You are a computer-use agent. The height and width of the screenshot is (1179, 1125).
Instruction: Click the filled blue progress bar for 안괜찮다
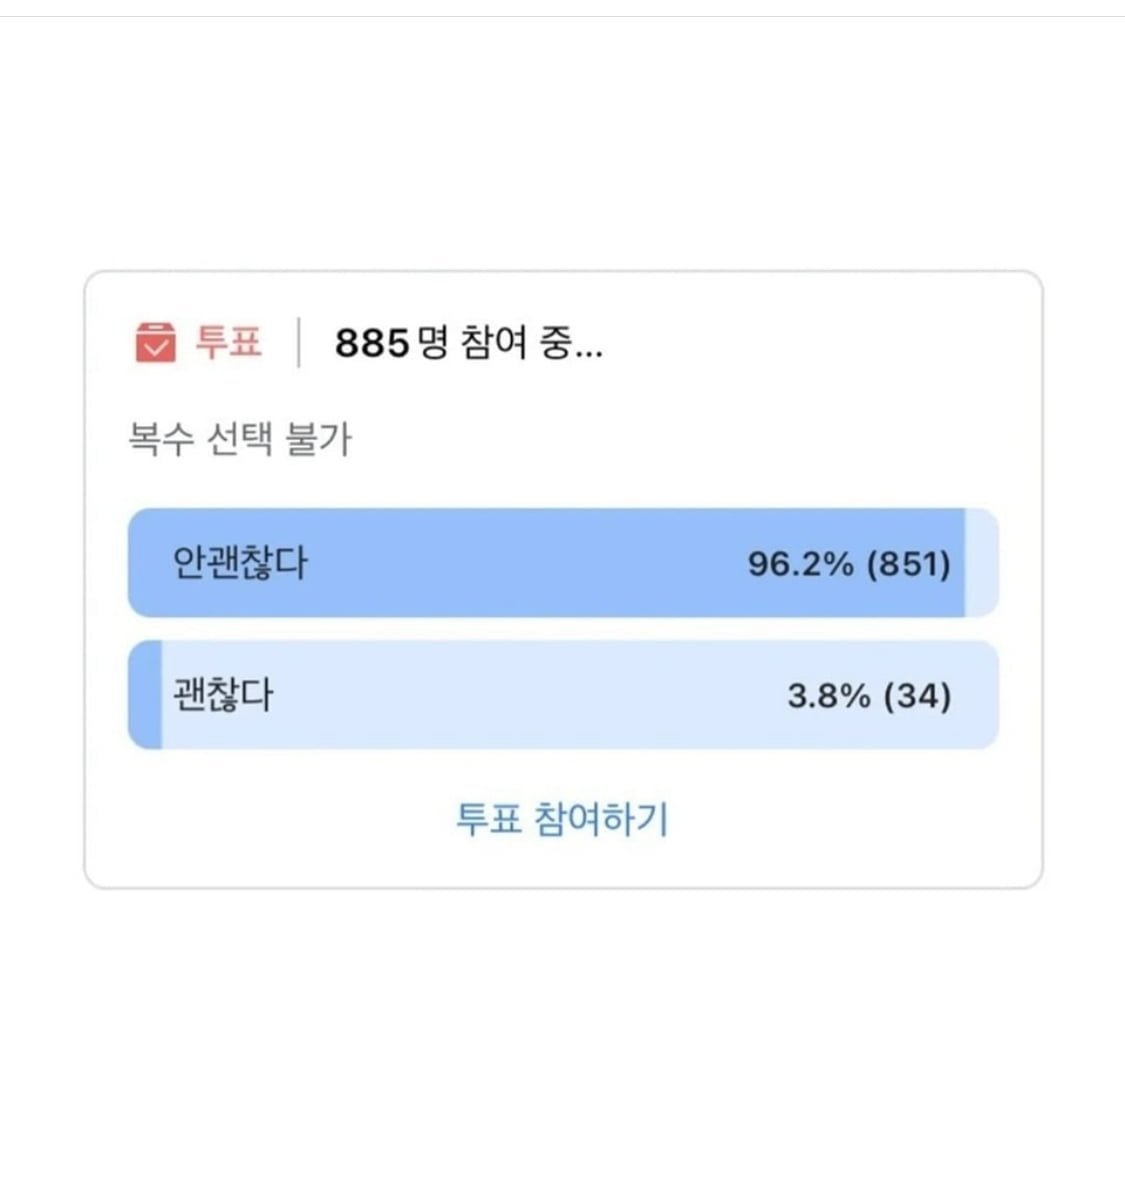[500, 565]
